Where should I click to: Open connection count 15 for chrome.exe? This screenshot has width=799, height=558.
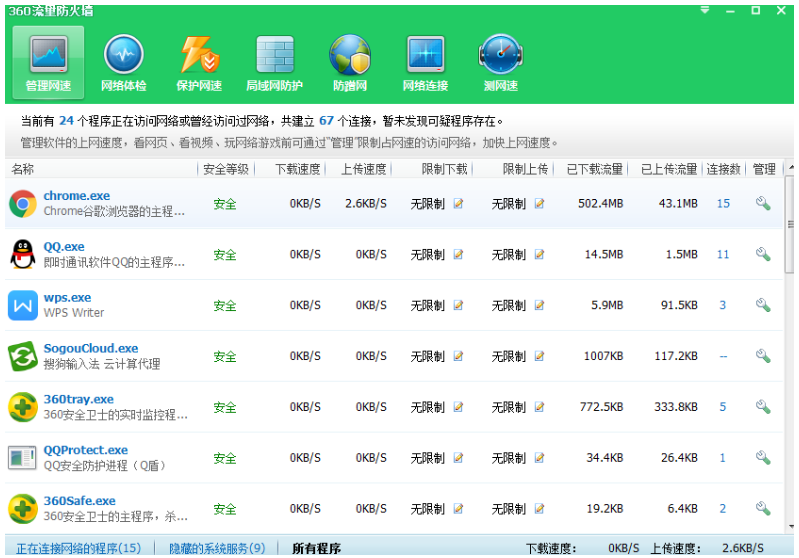723,203
